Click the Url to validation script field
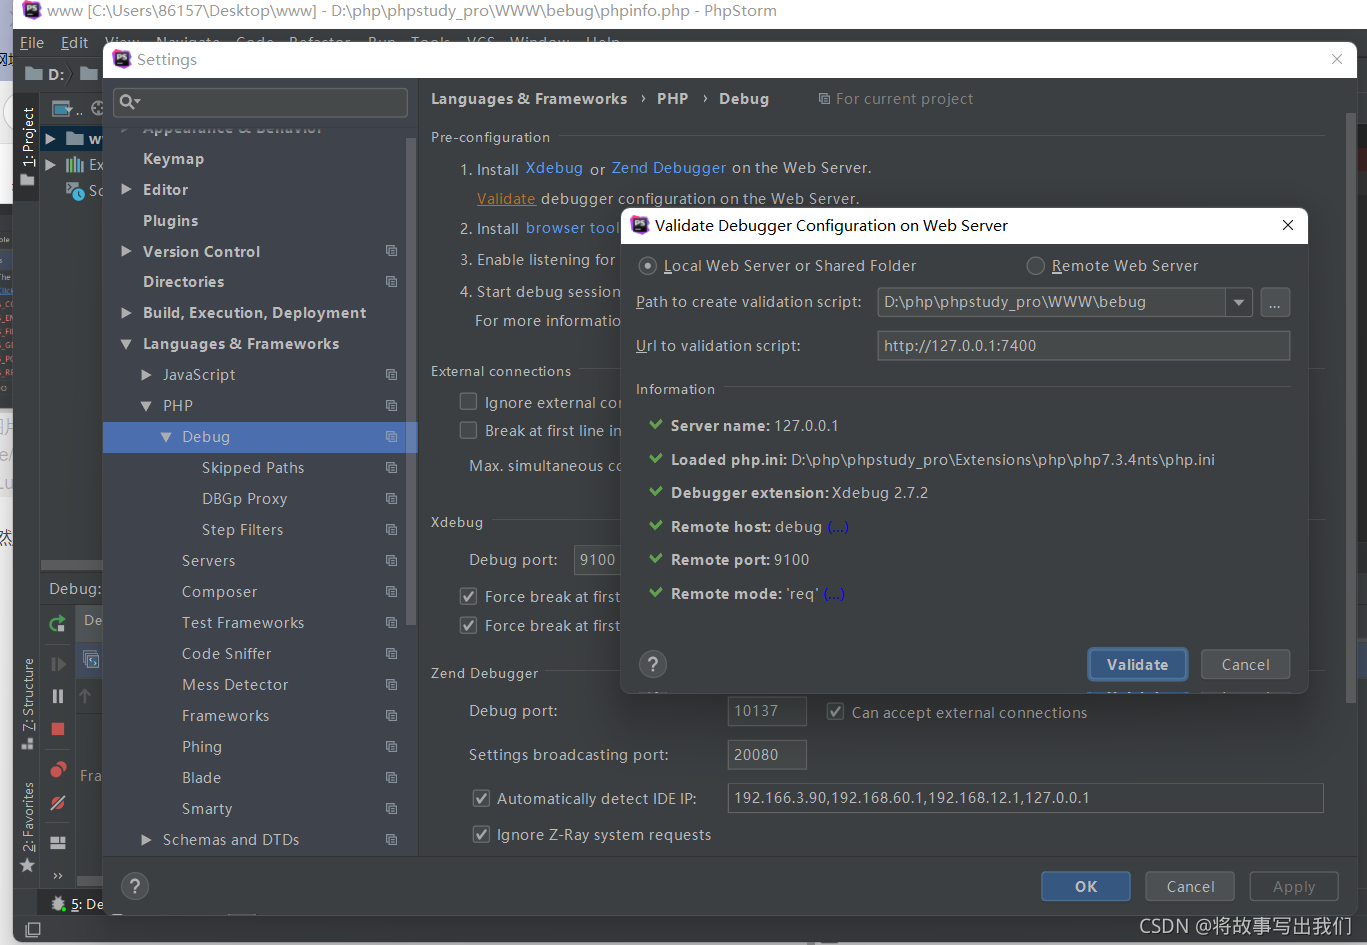The width and height of the screenshot is (1367, 945). pyautogui.click(x=1083, y=346)
